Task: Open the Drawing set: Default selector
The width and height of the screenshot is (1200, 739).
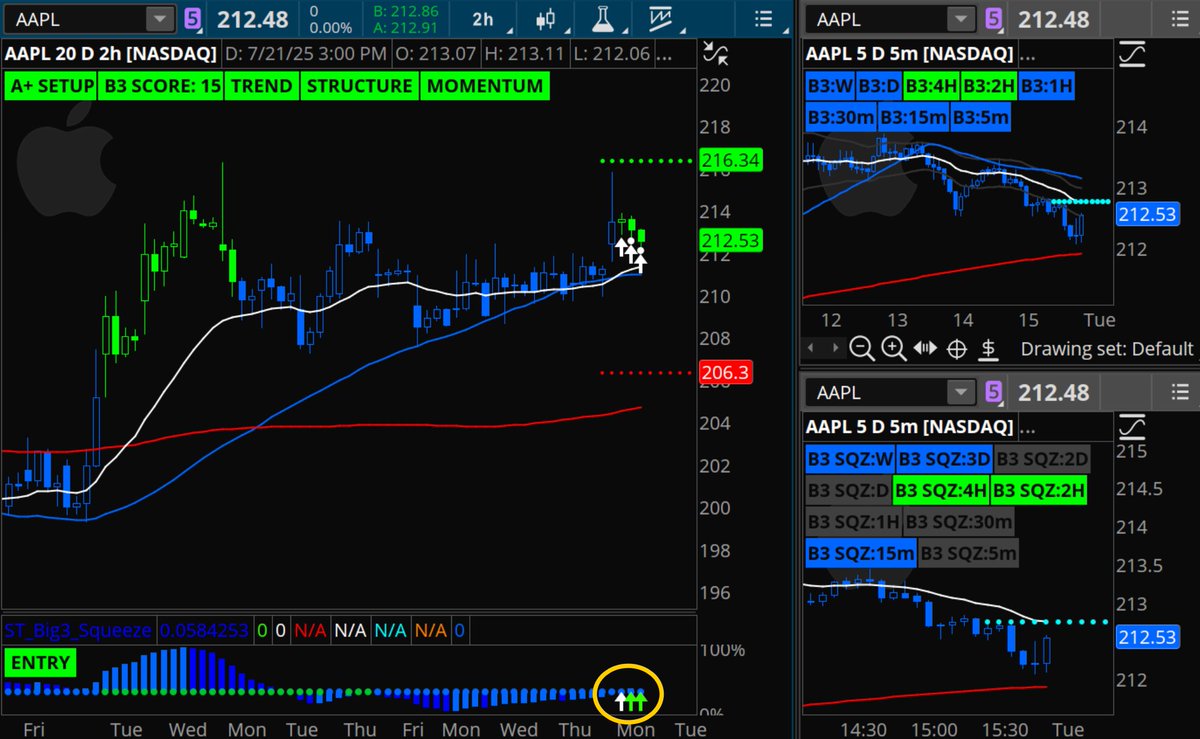Action: click(x=1107, y=349)
